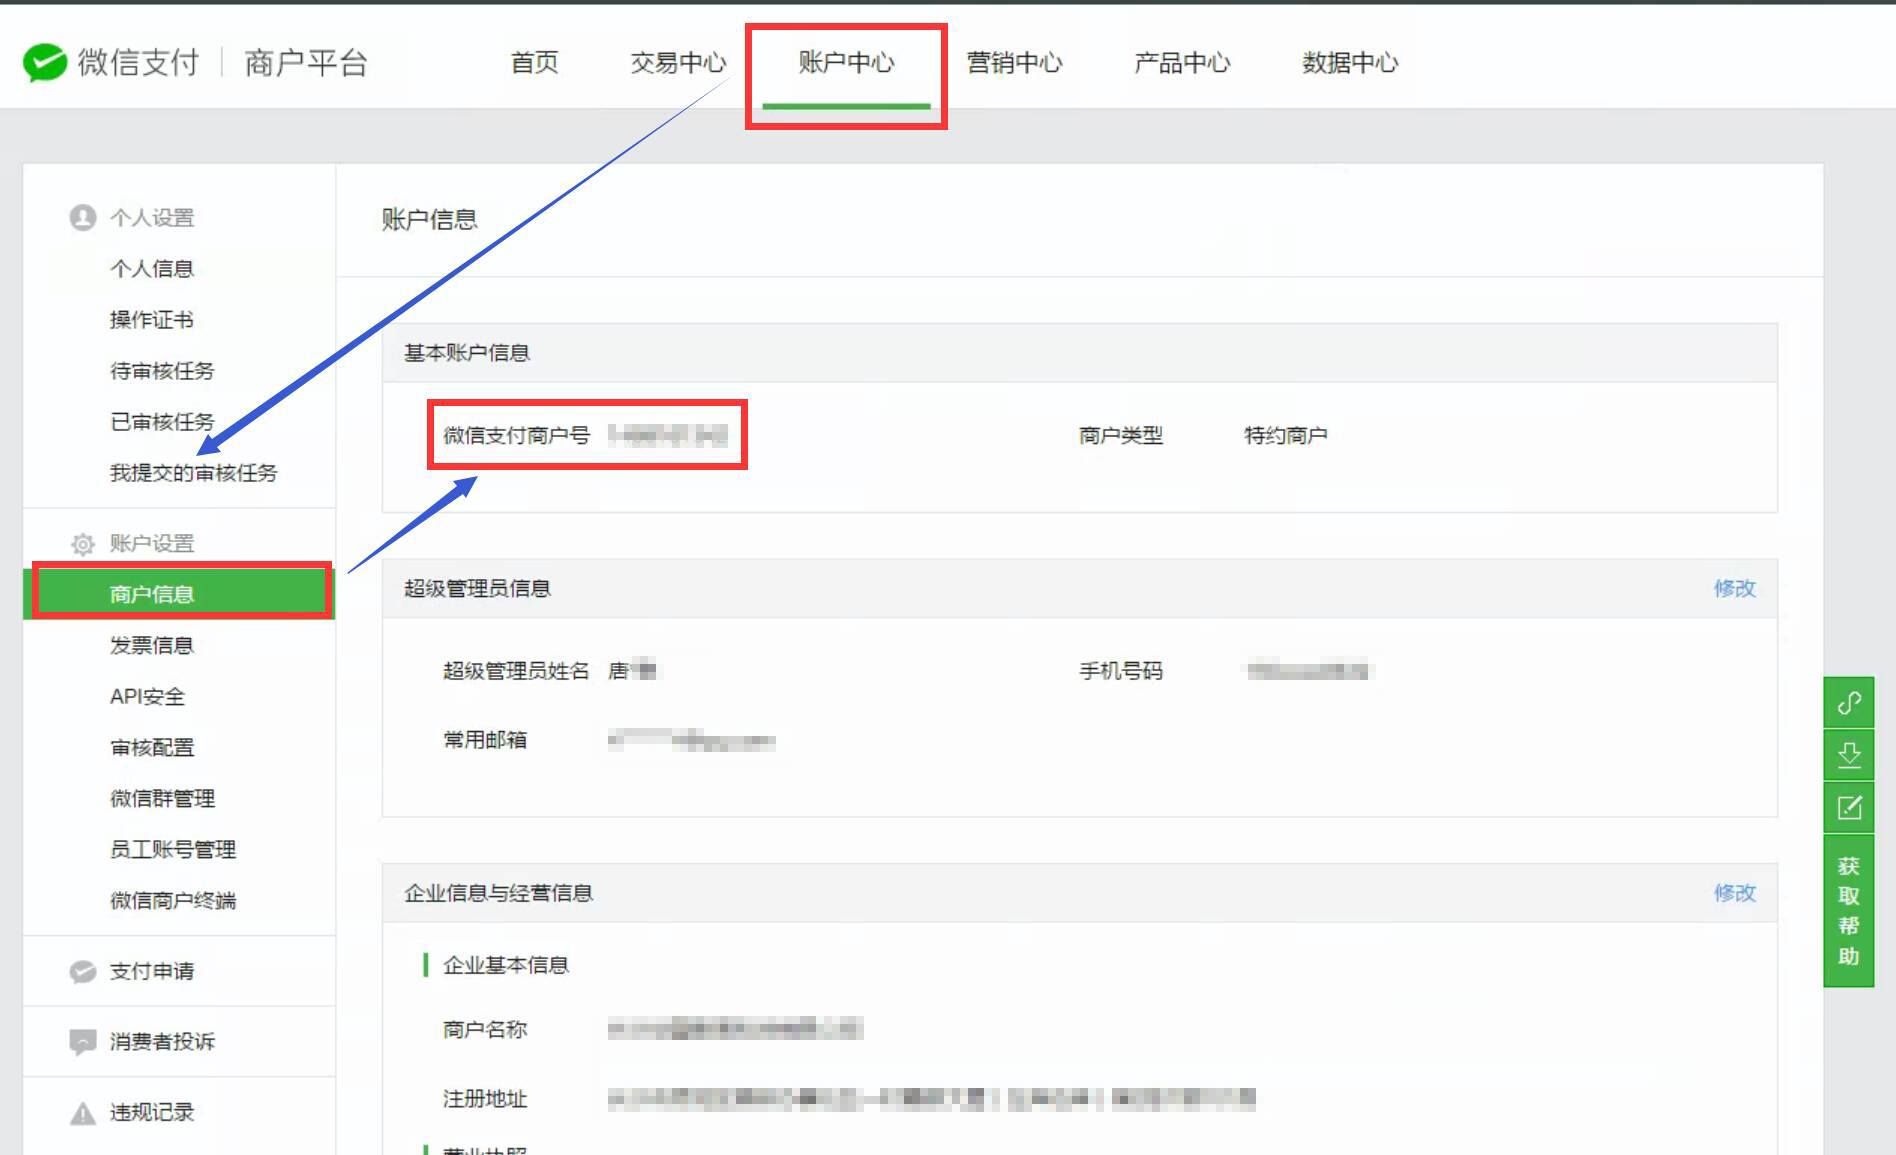
Task: Click 个人设置 section heading
Action: (x=151, y=218)
